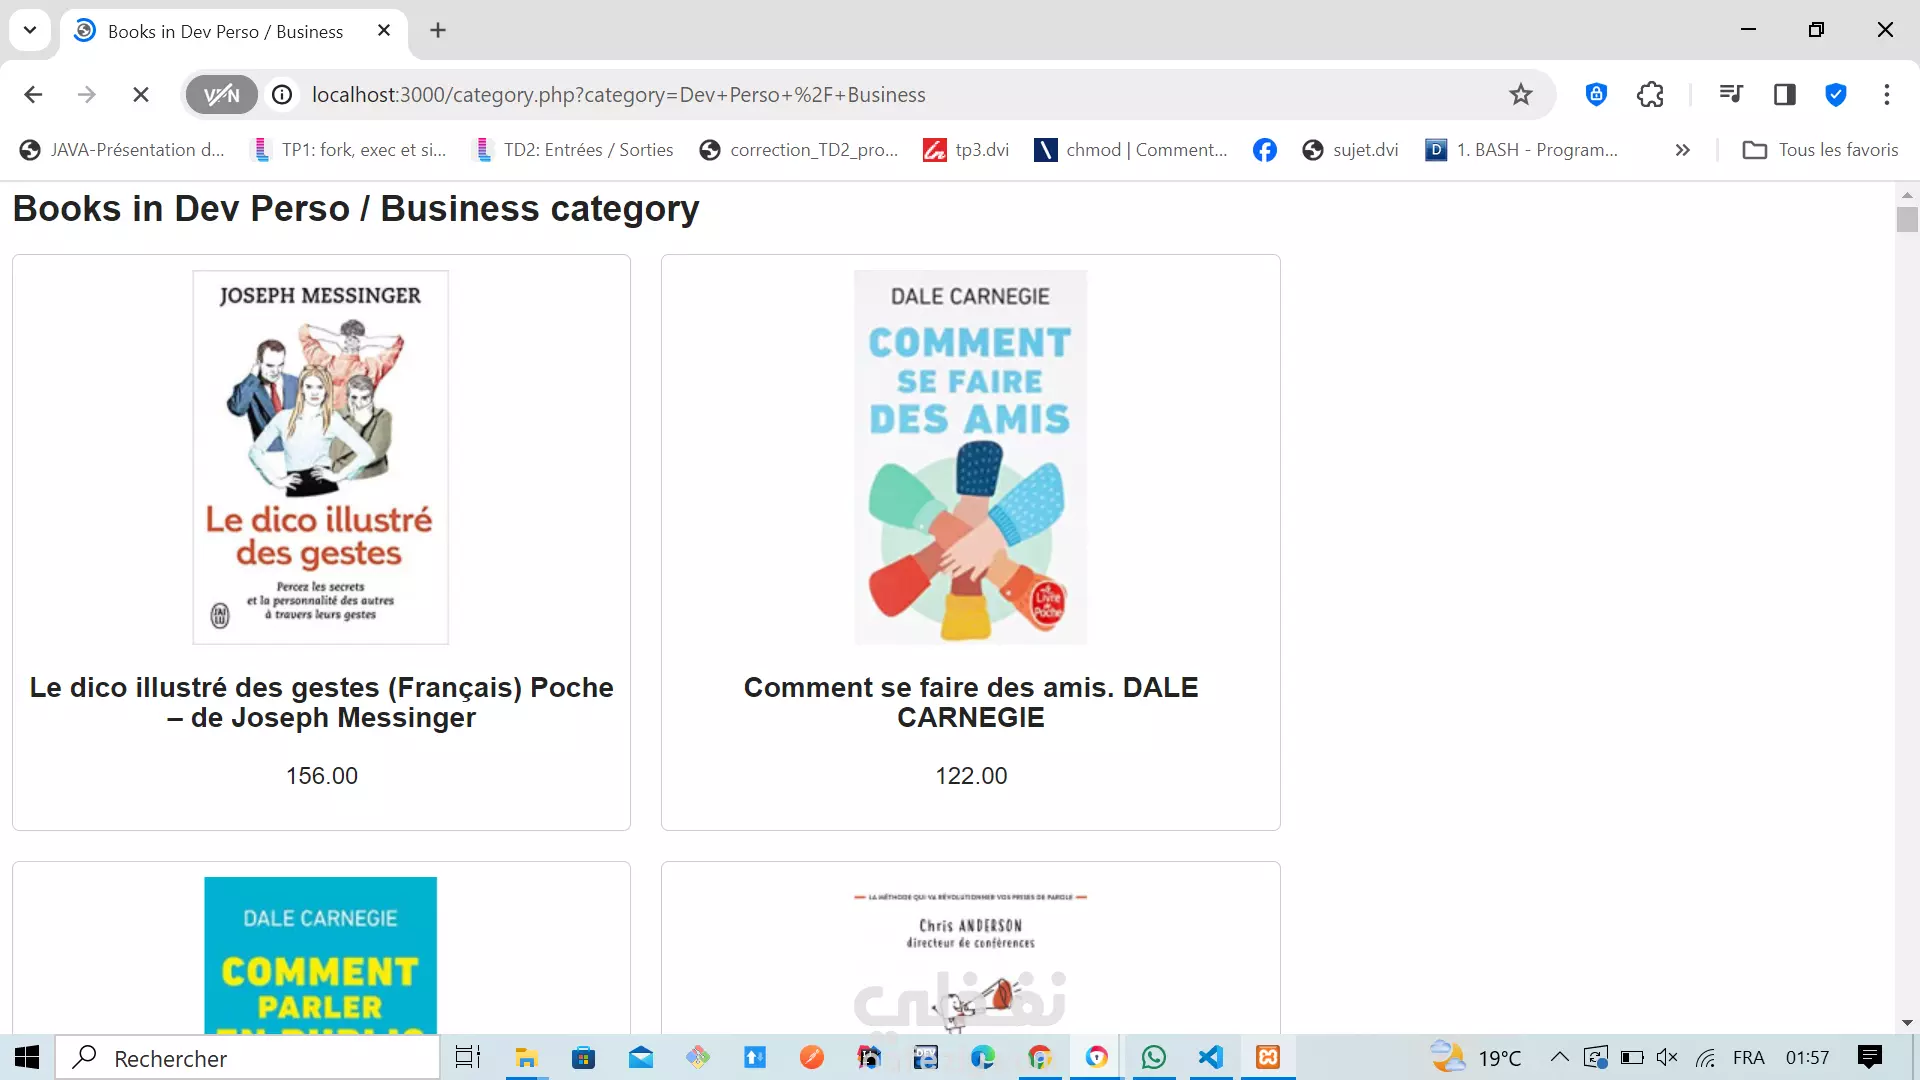This screenshot has width=1920, height=1080.
Task: Click Le dico illustré des gestes title
Action: tap(321, 702)
